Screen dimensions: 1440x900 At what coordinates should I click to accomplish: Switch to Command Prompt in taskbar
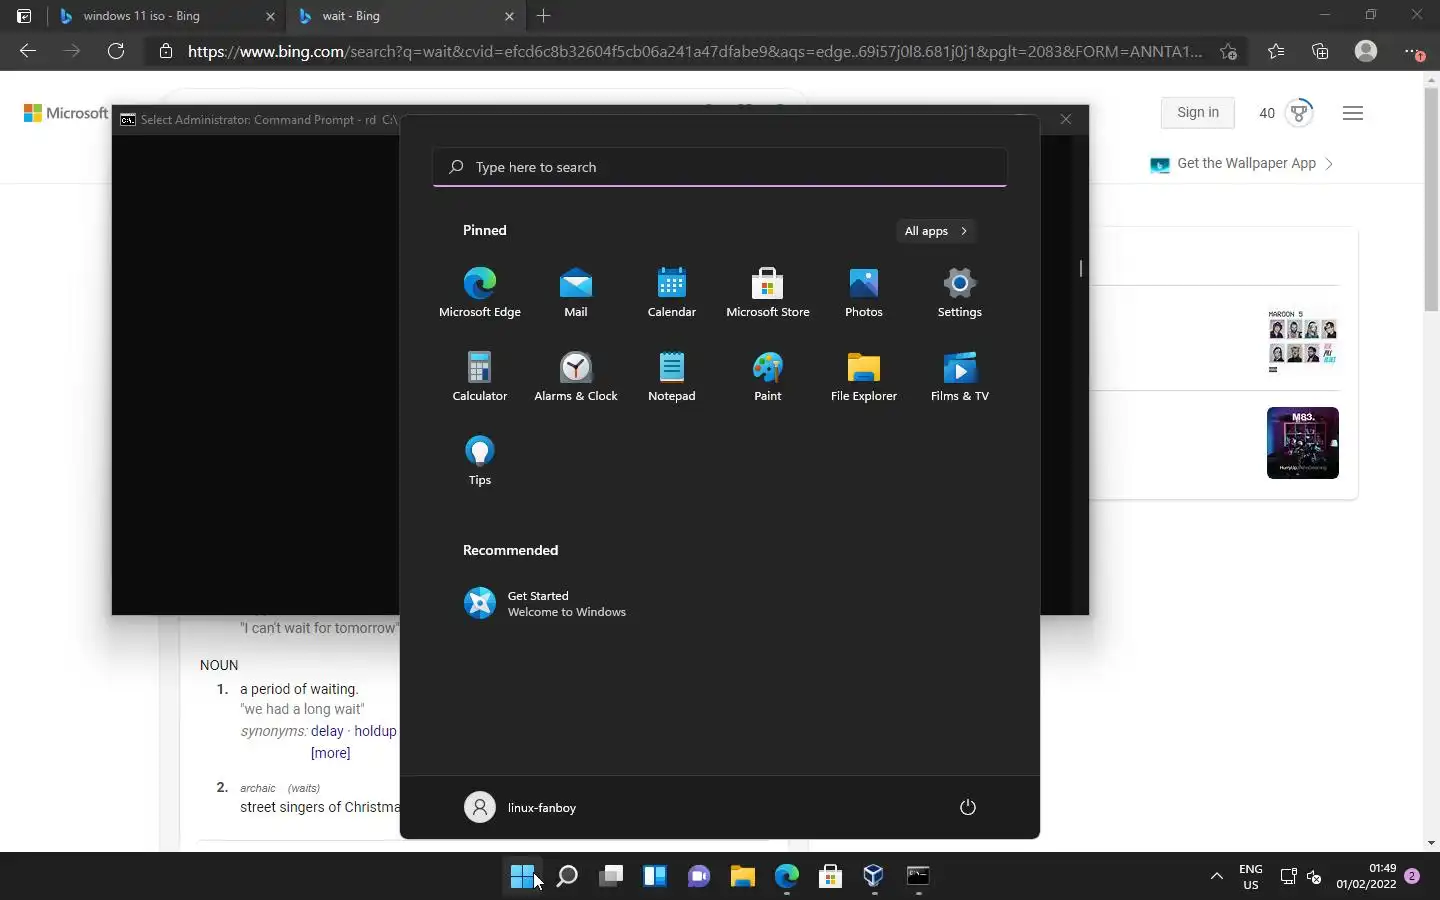coord(918,877)
